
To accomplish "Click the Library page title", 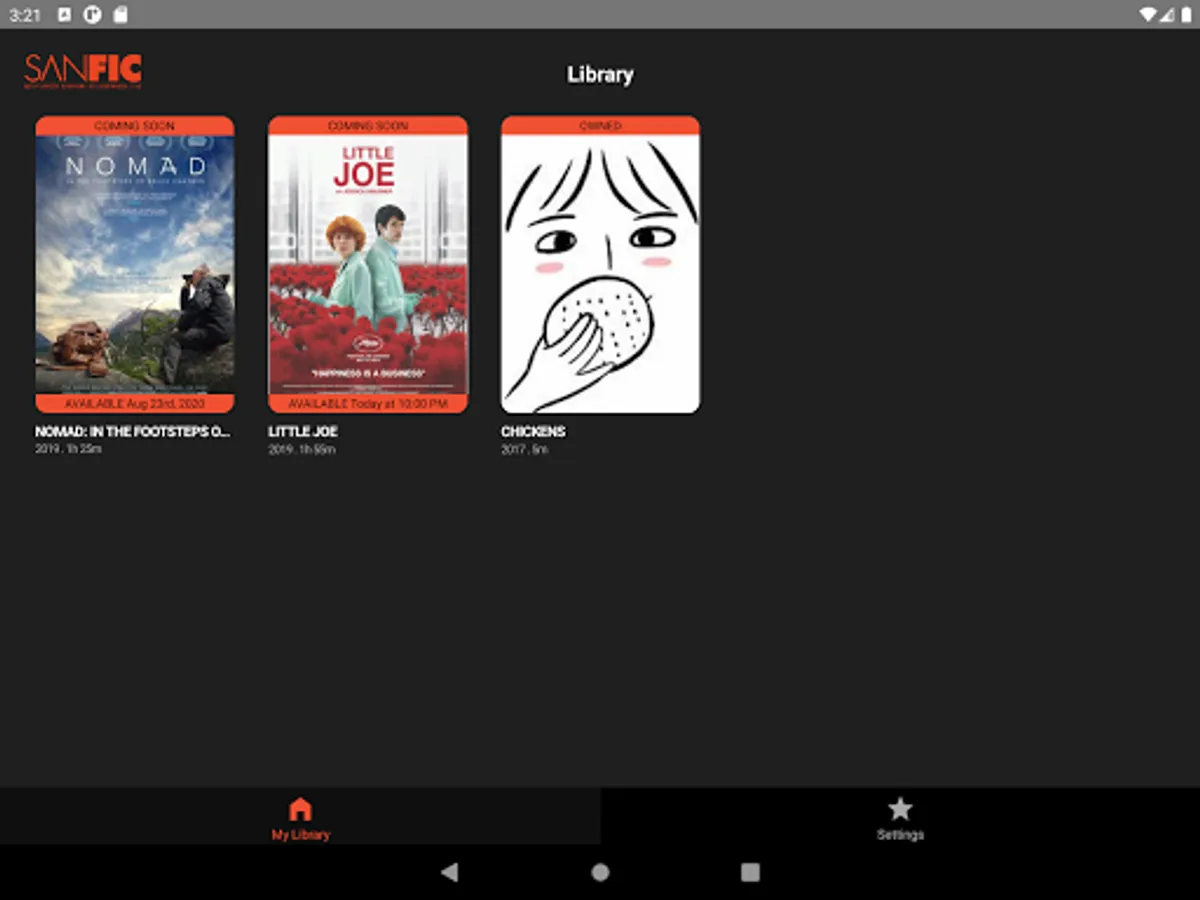I will pyautogui.click(x=600, y=75).
